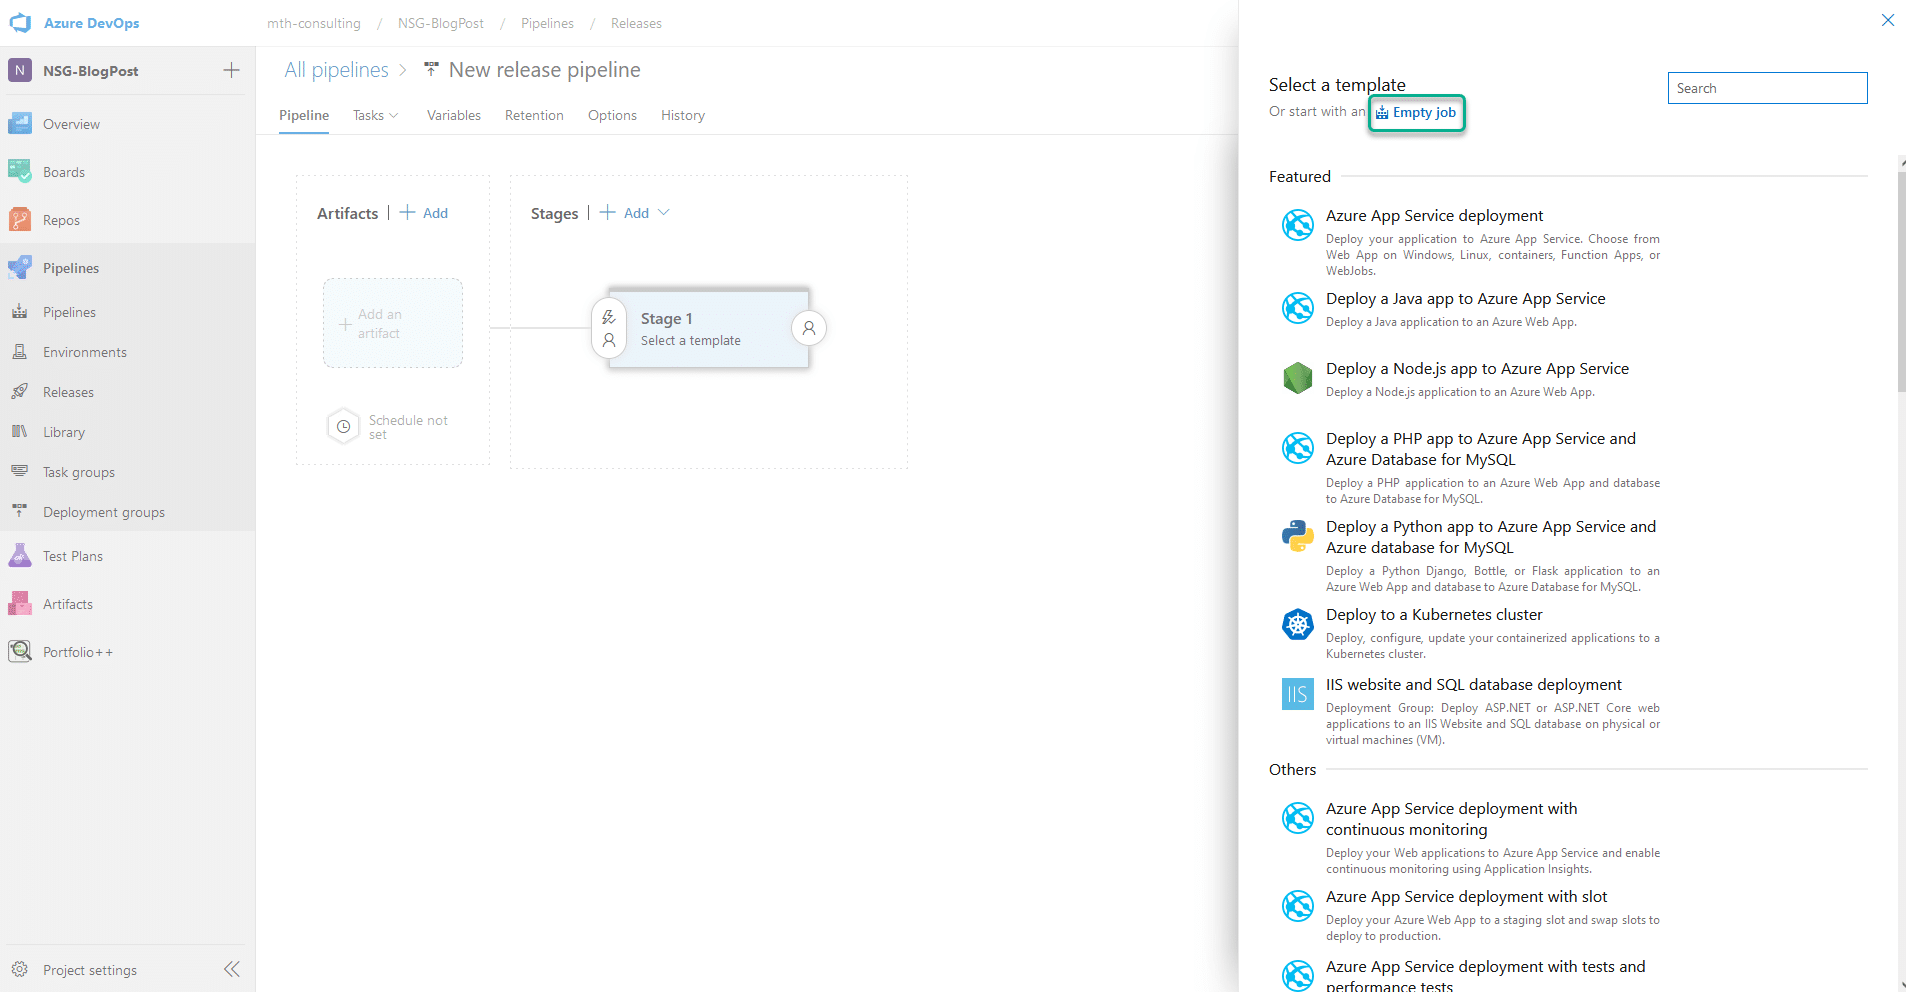Switch to the Retention tab

[x=534, y=116]
